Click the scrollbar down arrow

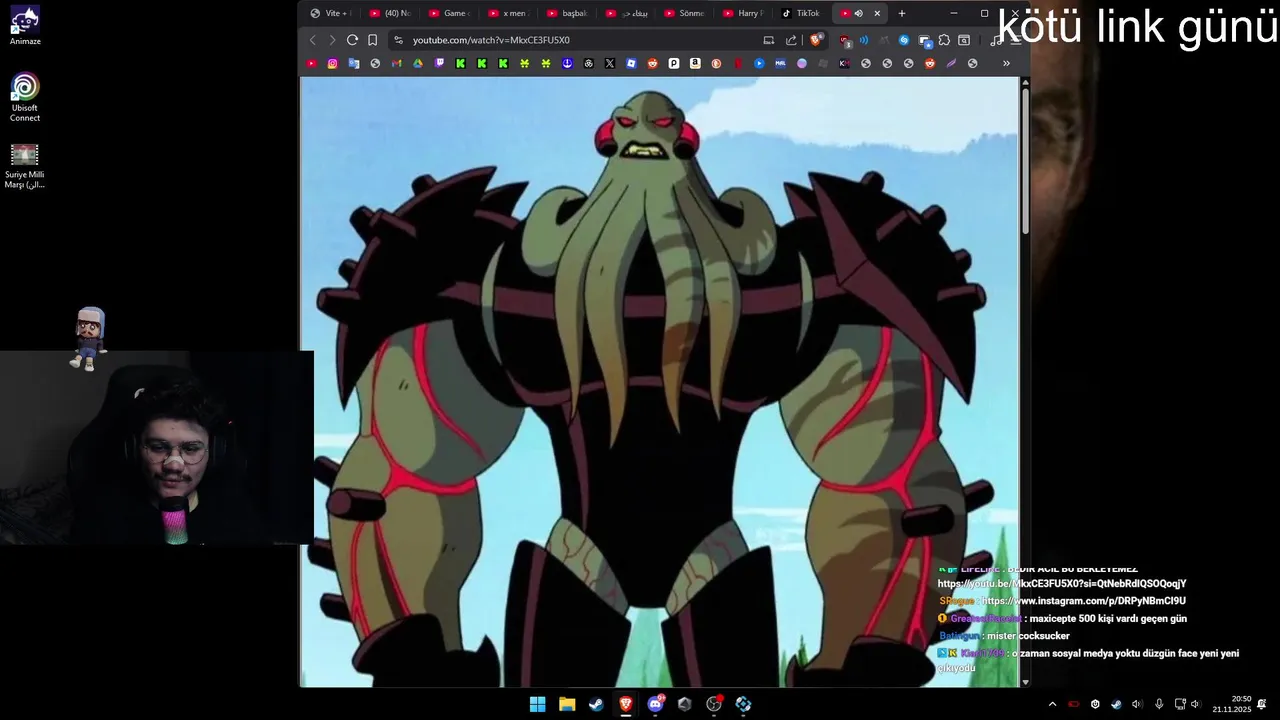point(1025,682)
